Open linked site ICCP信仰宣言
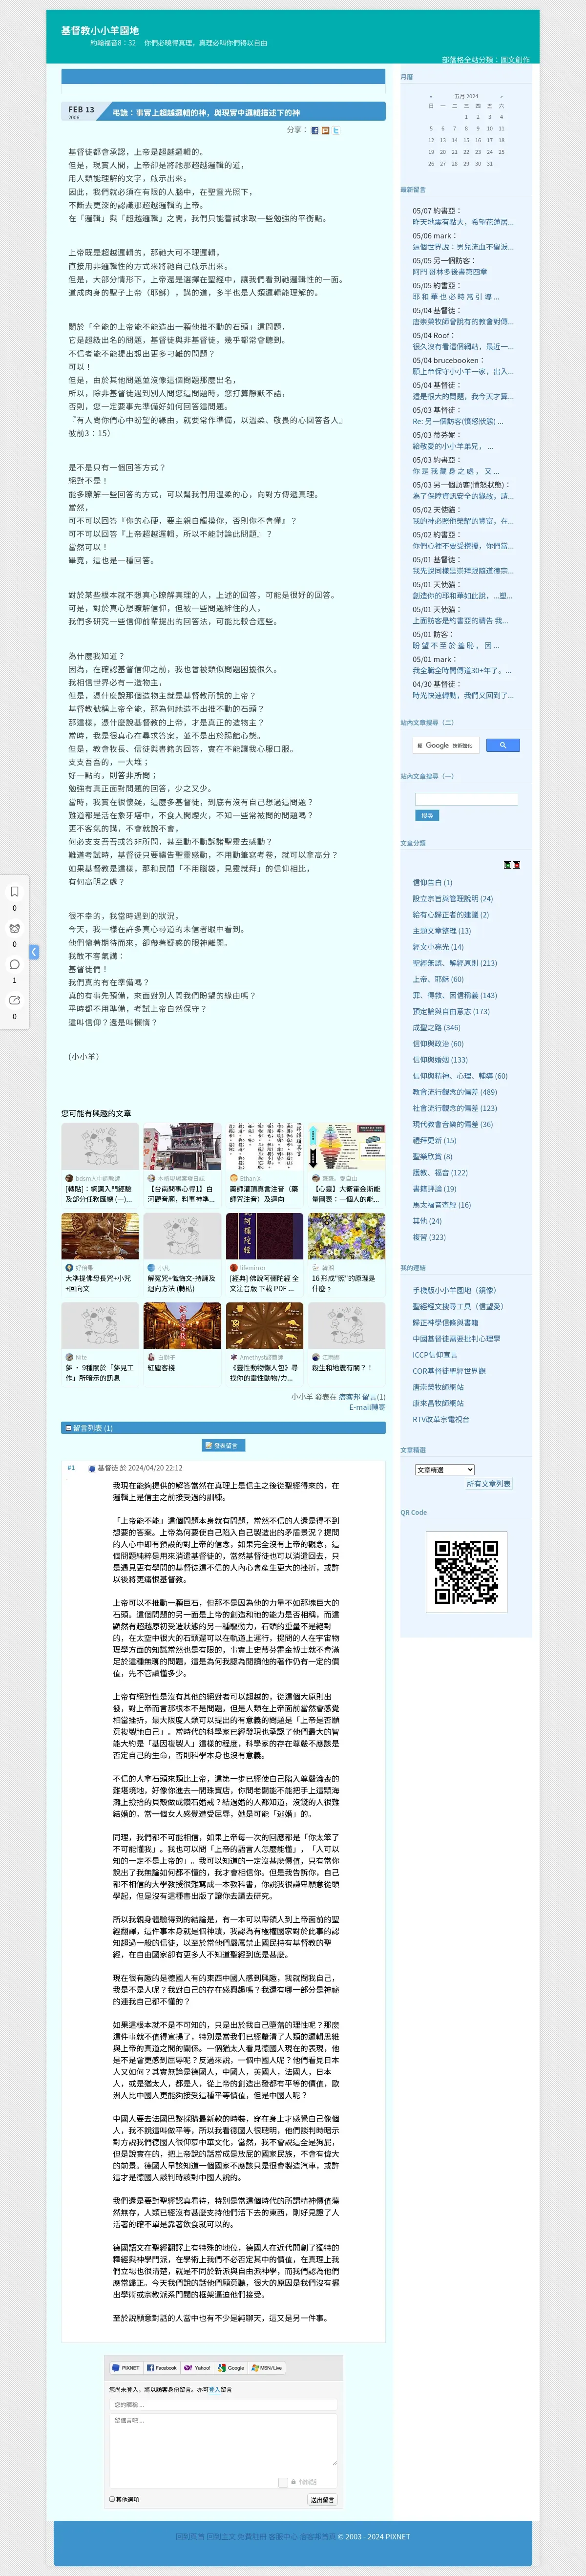The width and height of the screenshot is (586, 2576). 435,1355
